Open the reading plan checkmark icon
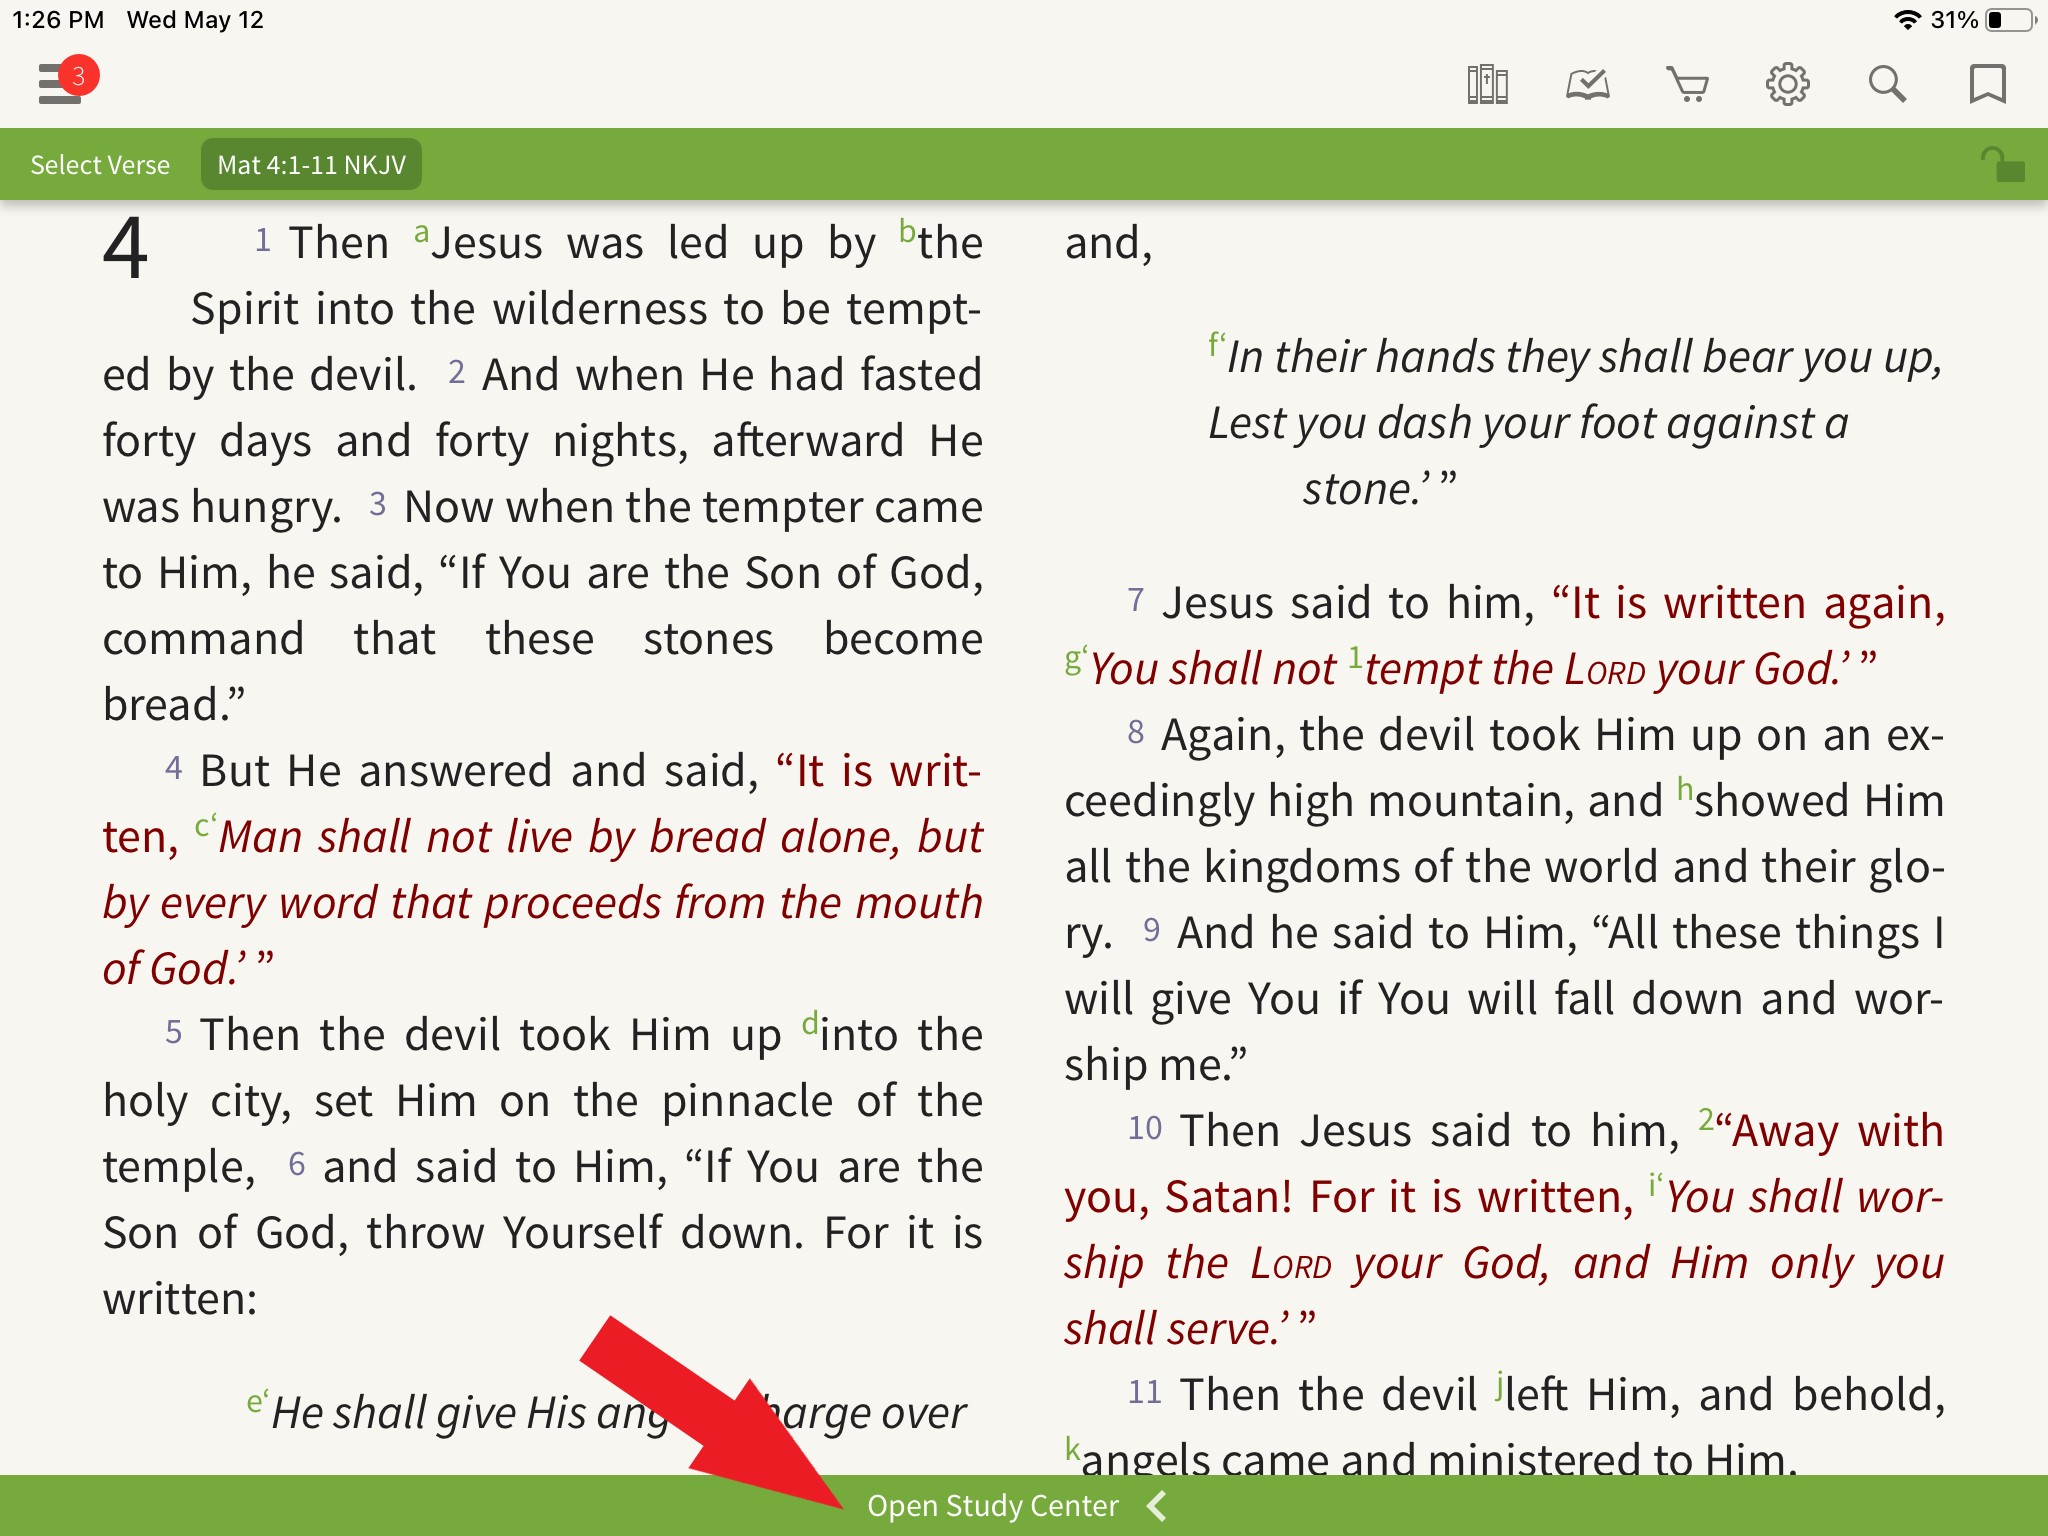This screenshot has width=2048, height=1536. point(1587,84)
